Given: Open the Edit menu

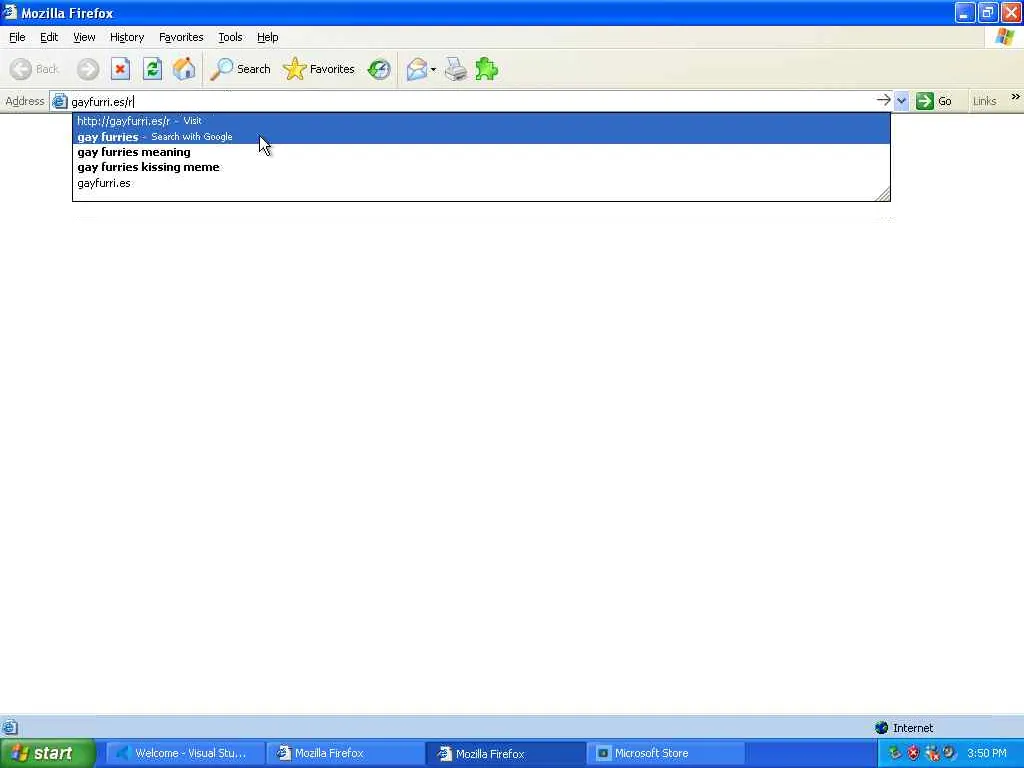Looking at the screenshot, I should point(49,37).
